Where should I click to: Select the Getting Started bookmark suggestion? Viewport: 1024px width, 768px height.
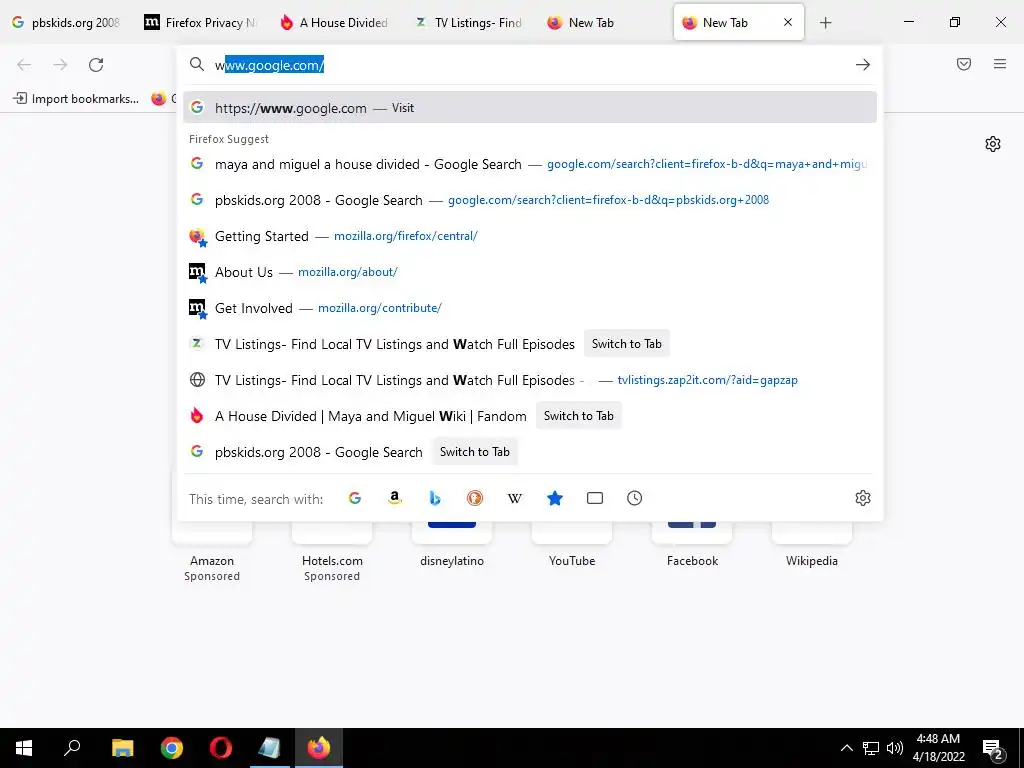530,236
